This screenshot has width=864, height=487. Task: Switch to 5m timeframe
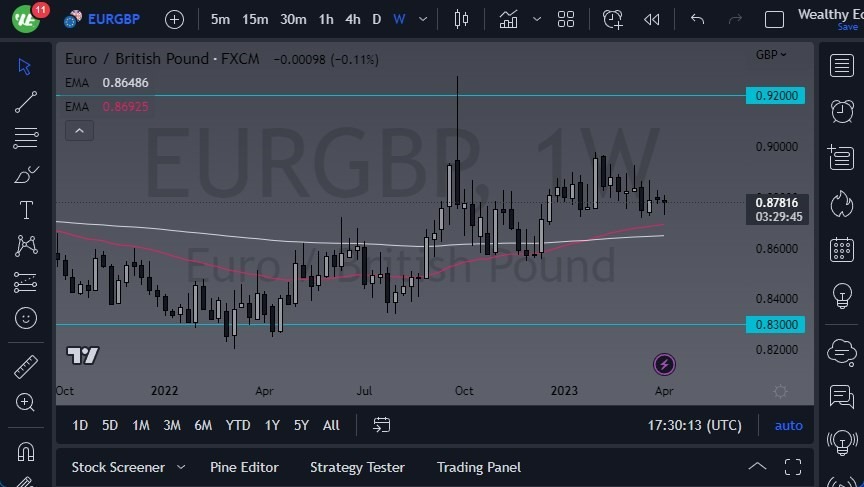tap(220, 19)
